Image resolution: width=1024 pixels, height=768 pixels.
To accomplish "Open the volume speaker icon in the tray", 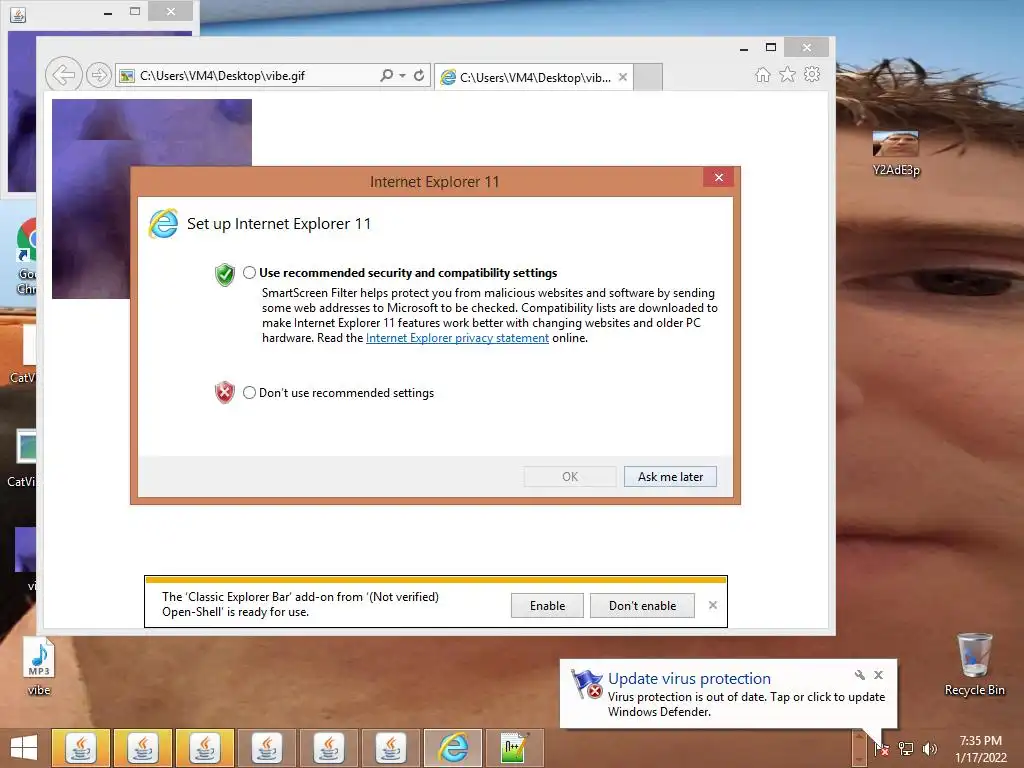I will point(929,749).
